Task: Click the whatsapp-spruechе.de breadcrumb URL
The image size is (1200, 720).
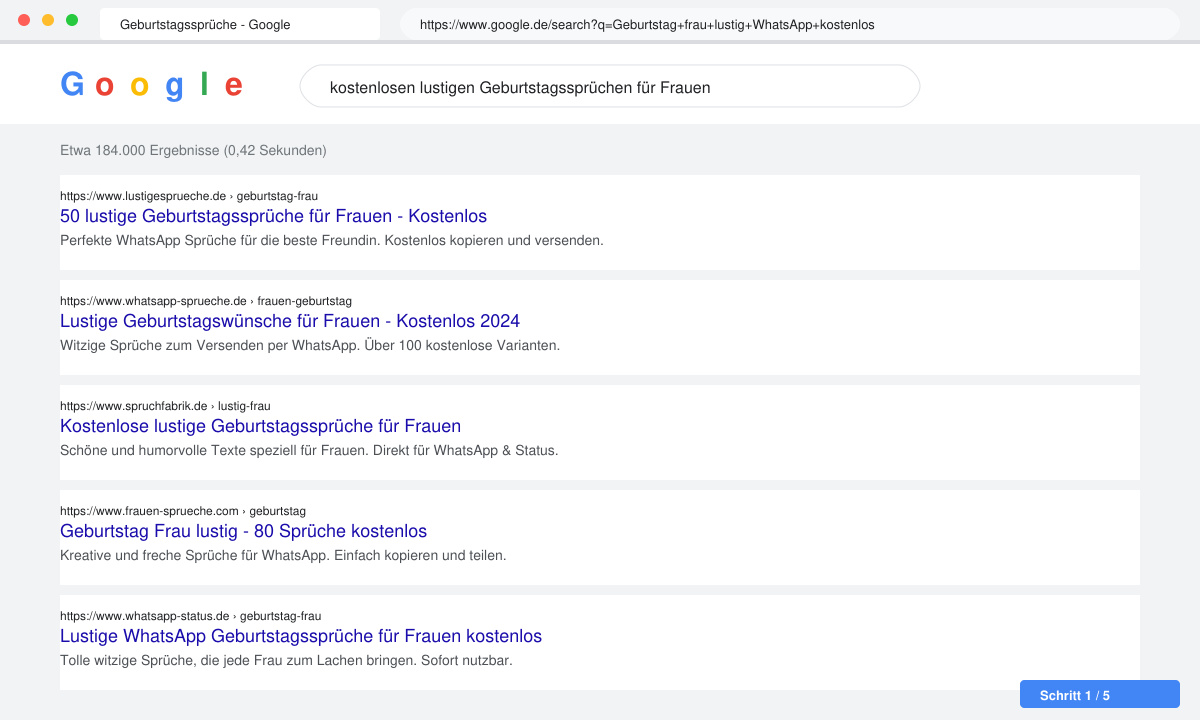Action: 206,301
